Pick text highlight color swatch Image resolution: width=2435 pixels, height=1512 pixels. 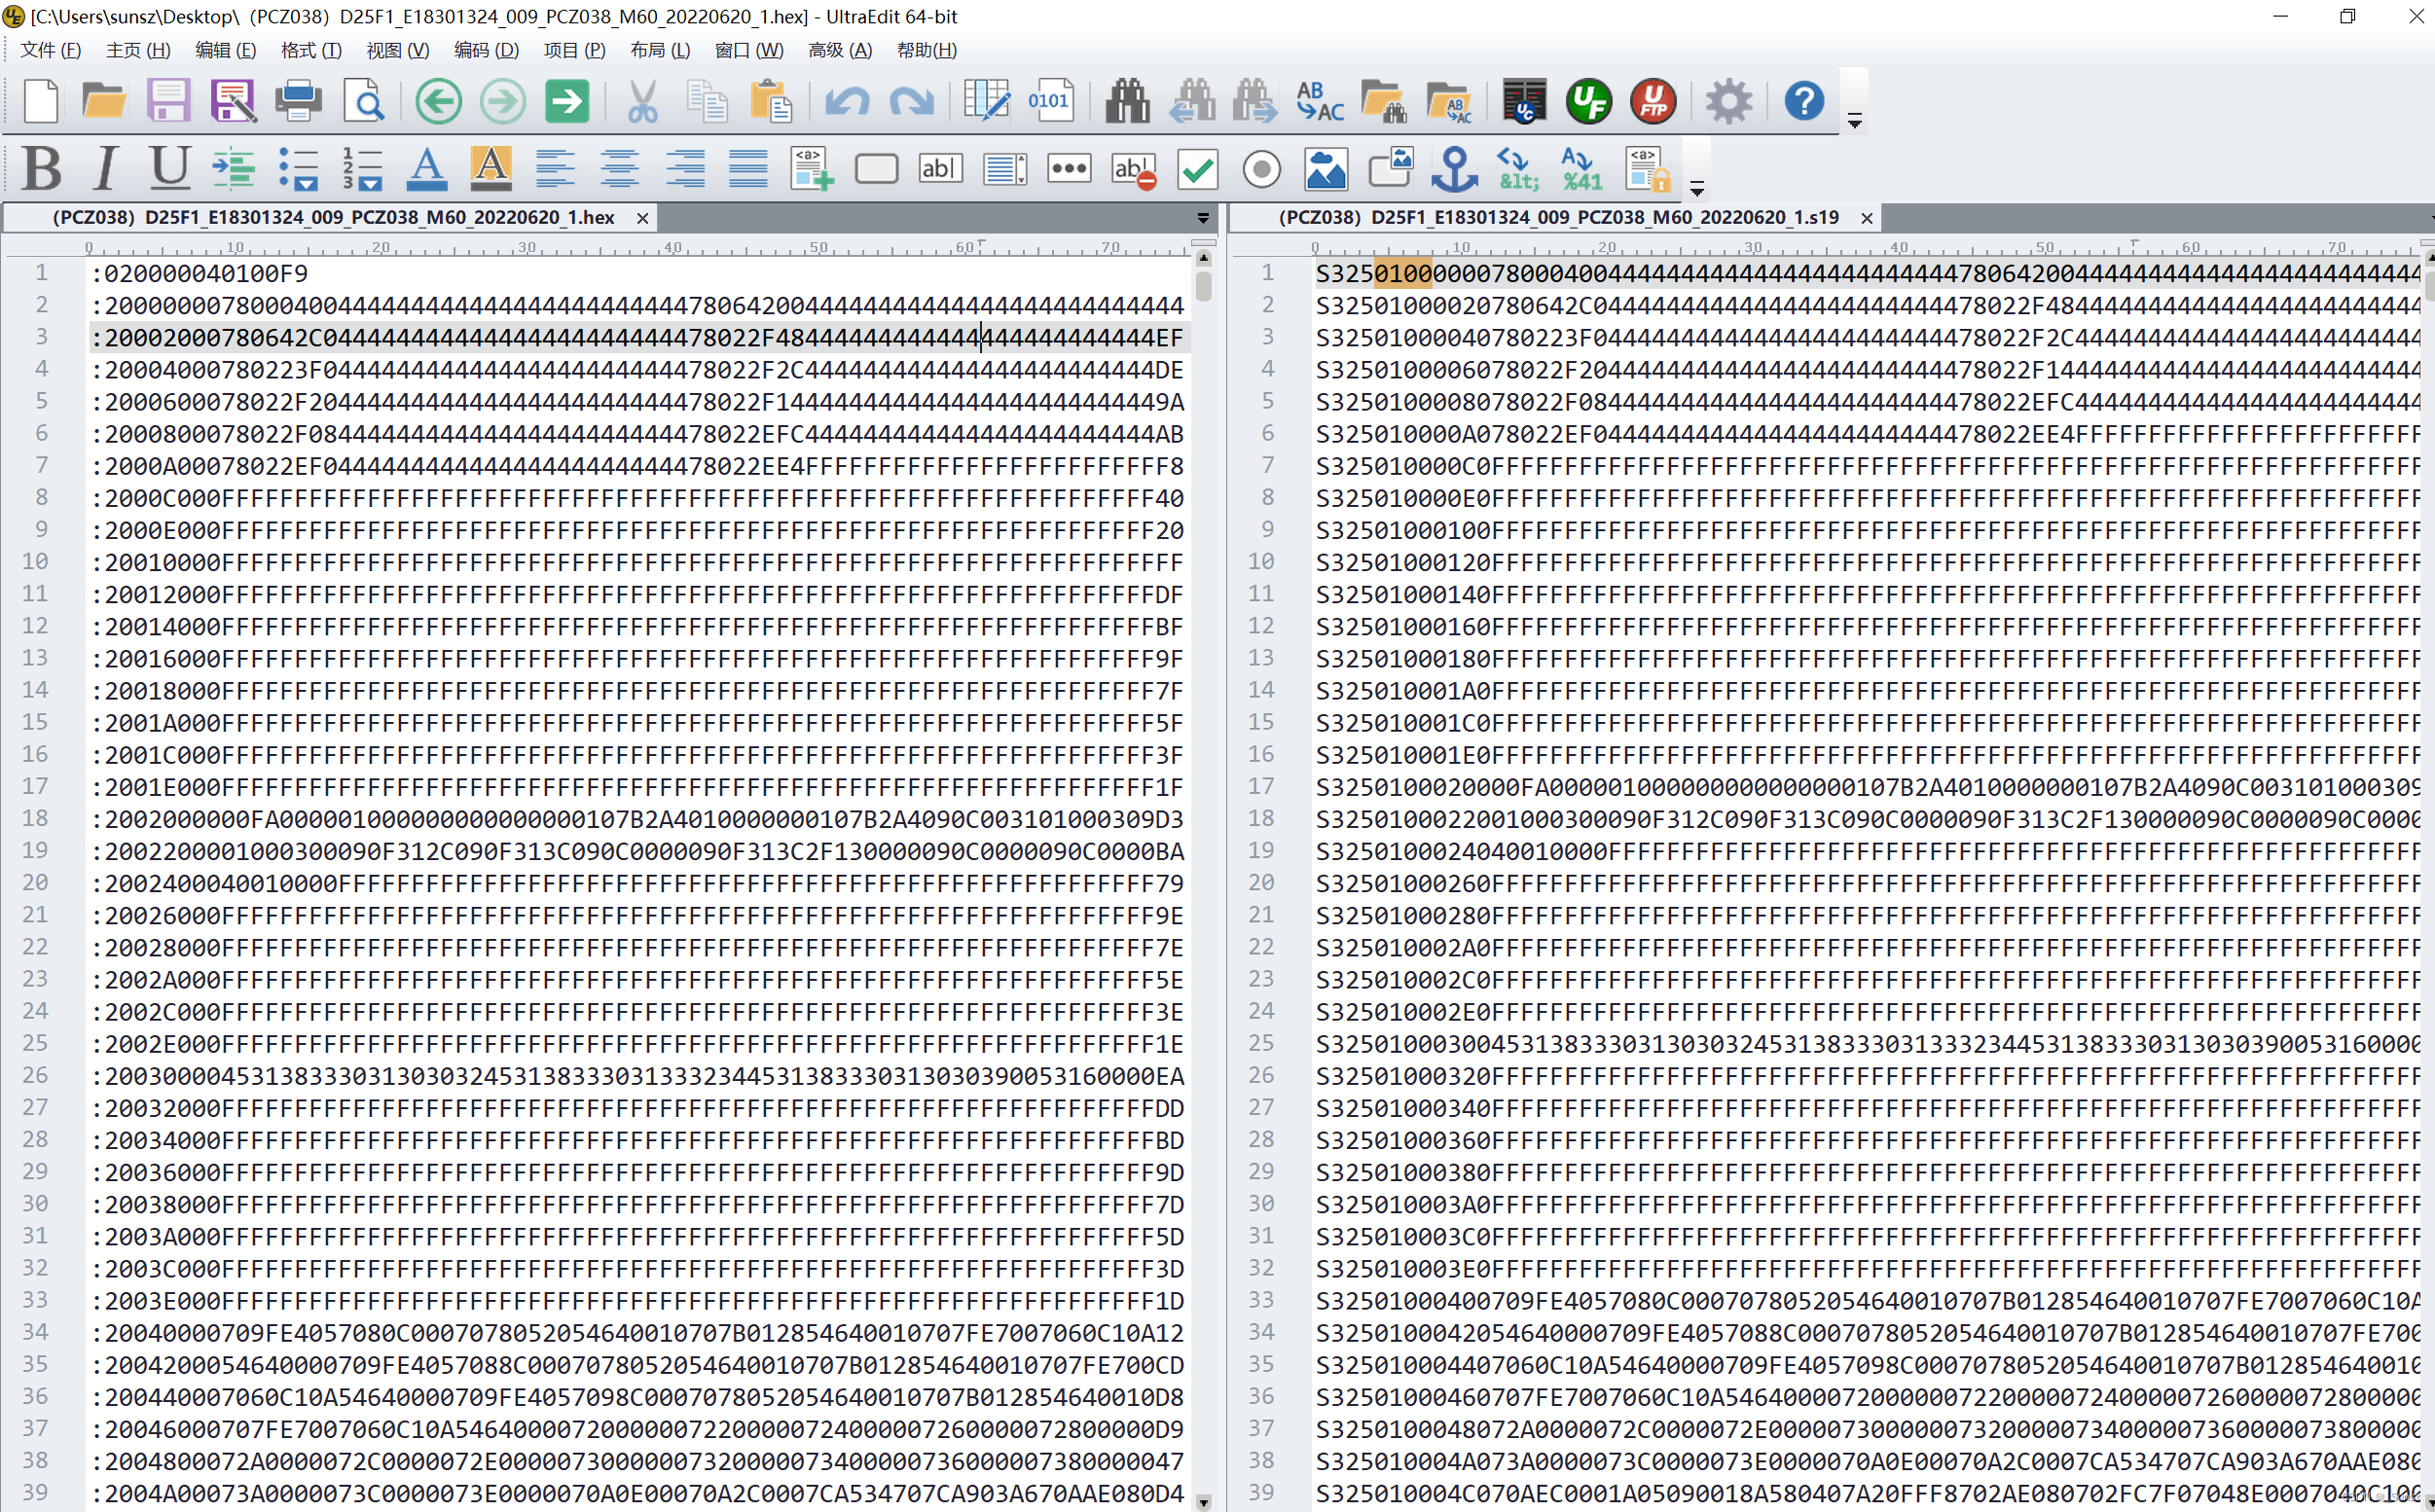(491, 168)
